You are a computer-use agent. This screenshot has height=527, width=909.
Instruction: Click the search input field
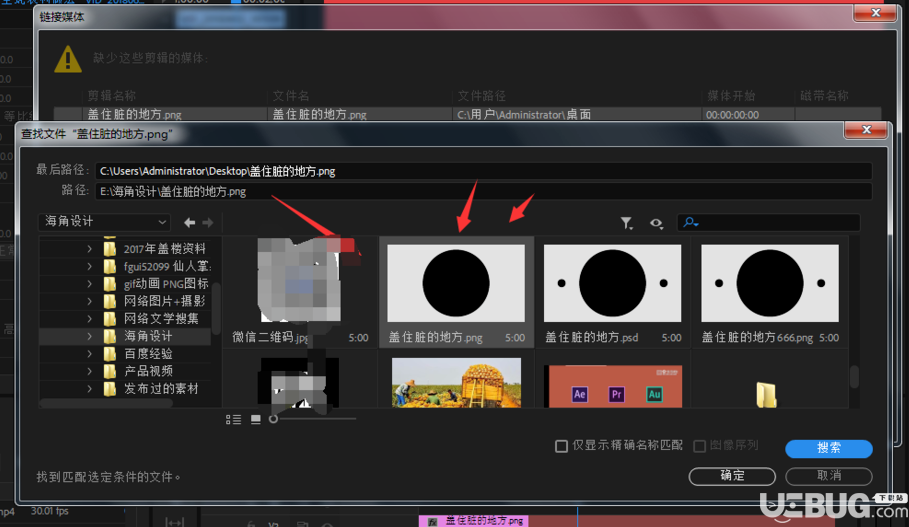(x=768, y=223)
